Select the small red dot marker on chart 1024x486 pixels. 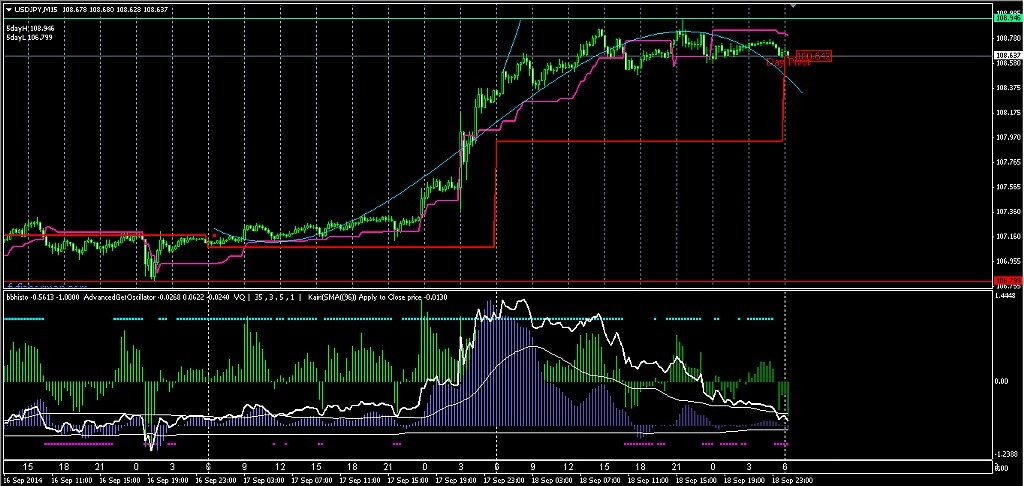click(215, 235)
